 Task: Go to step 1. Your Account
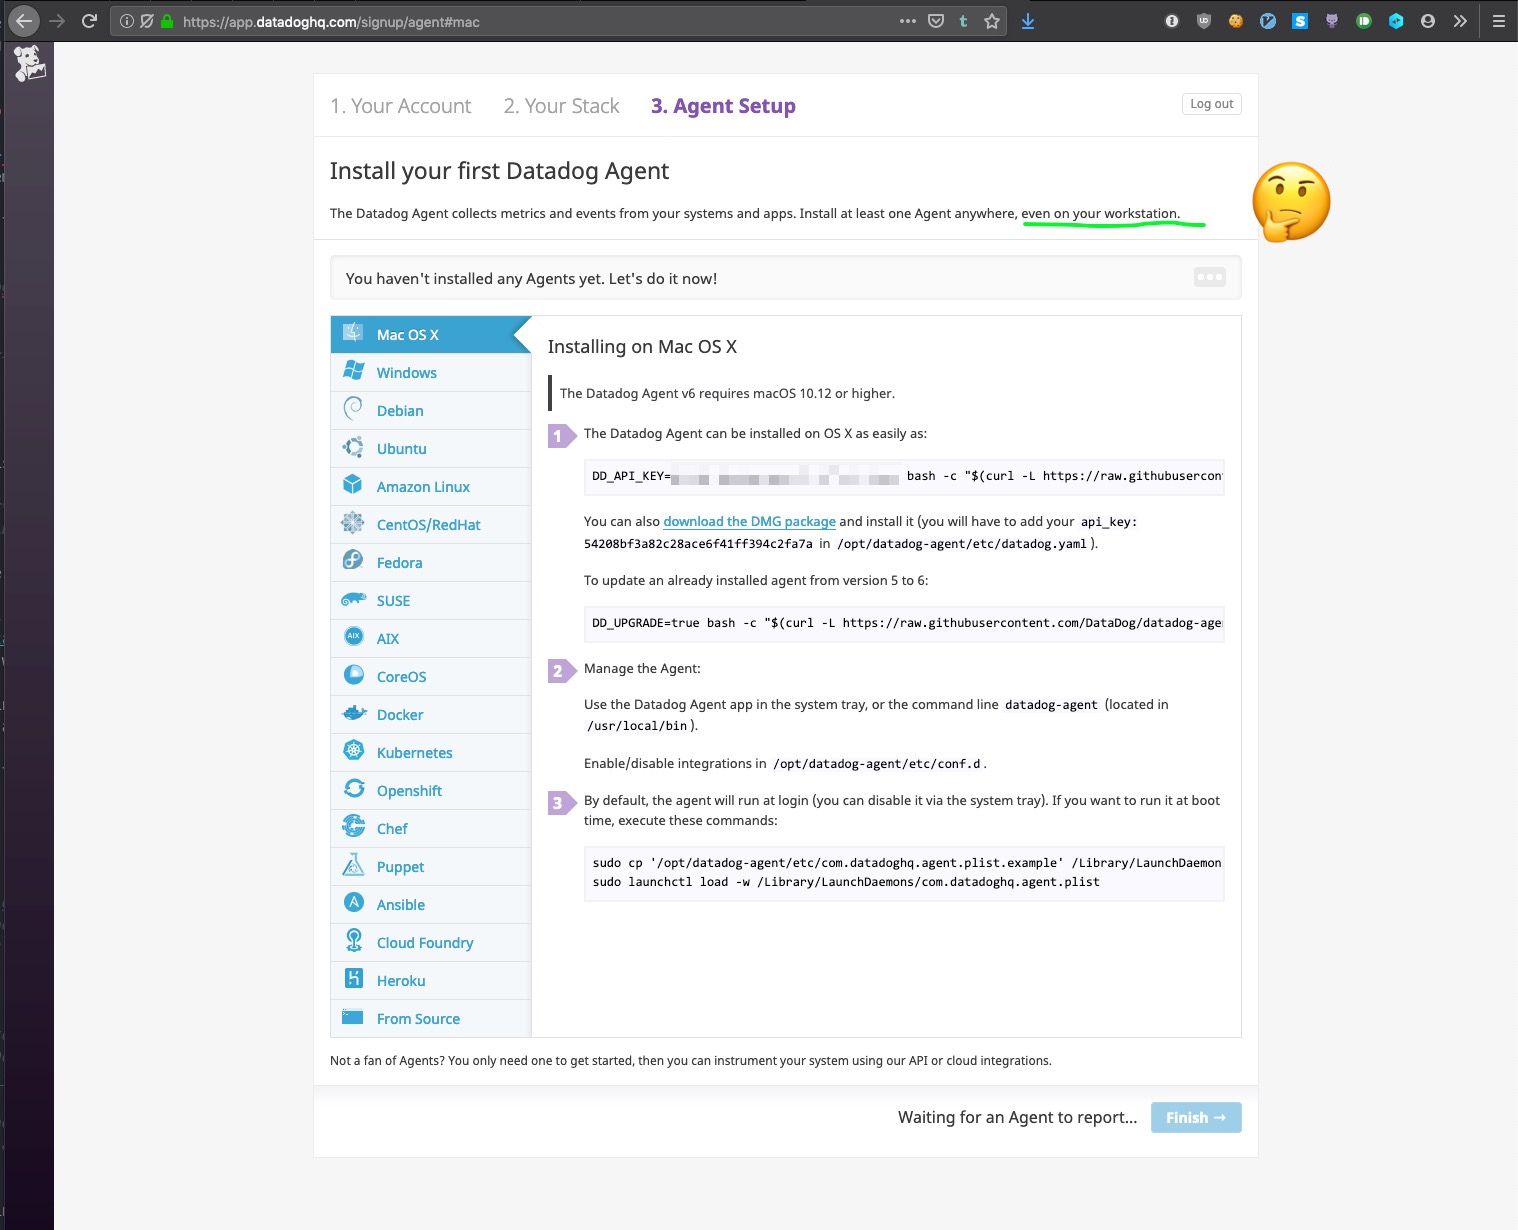coord(401,106)
